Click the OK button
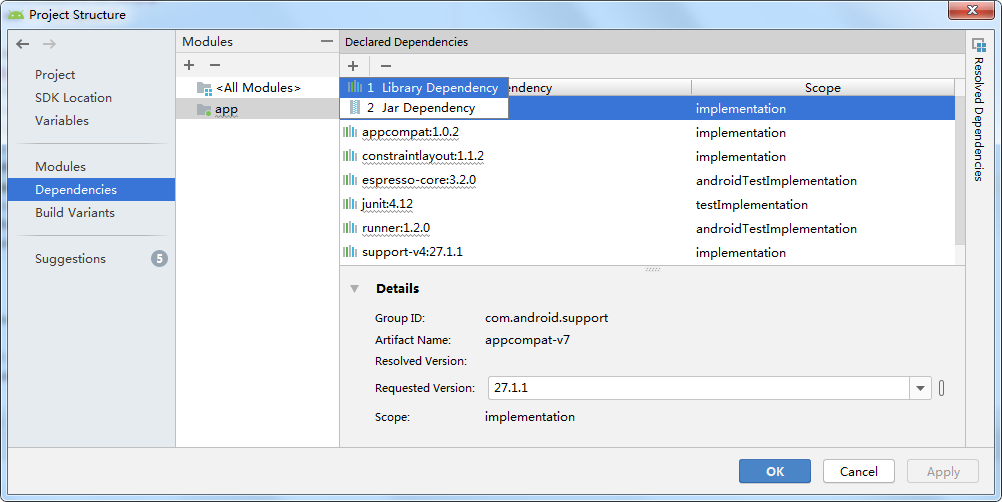This screenshot has width=1002, height=502. [775, 471]
